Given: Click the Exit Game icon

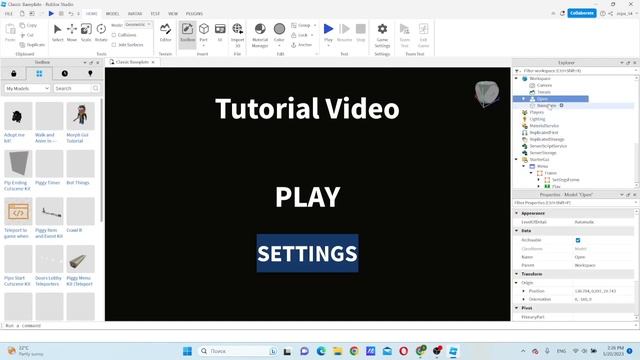Looking at the screenshot, I should tap(423, 35).
